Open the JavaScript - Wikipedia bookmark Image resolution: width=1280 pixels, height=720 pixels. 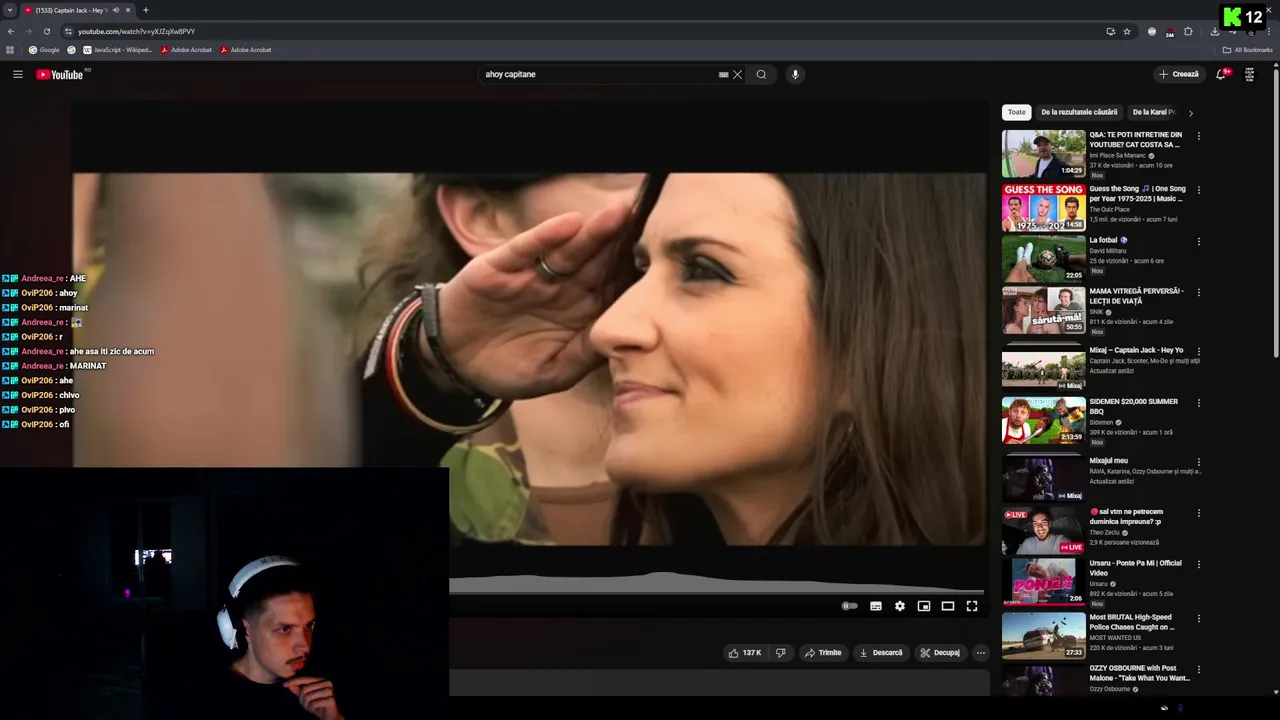click(x=118, y=49)
